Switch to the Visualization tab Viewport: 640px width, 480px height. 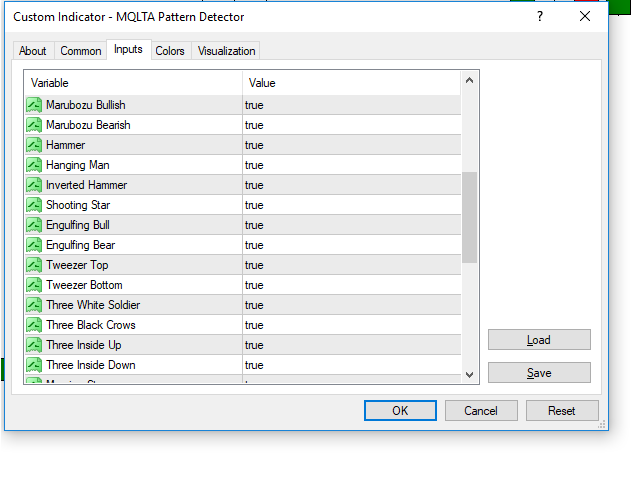227,51
